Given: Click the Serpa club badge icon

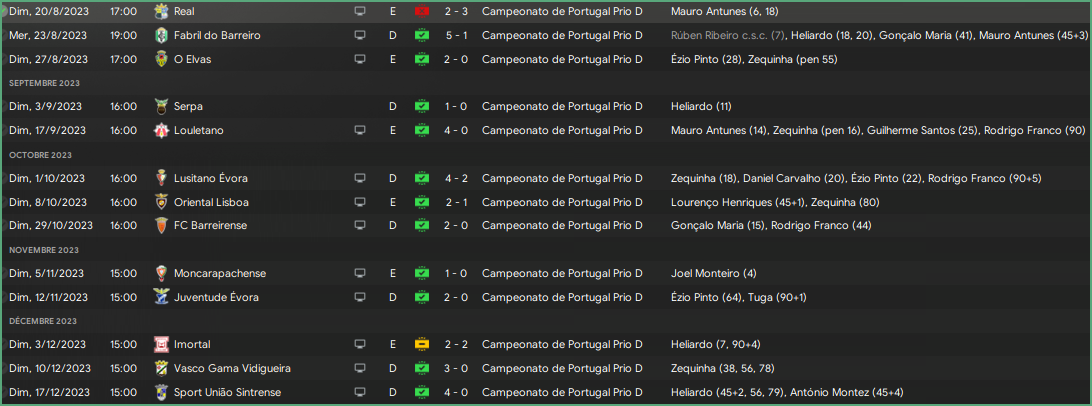Looking at the screenshot, I should point(162,107).
